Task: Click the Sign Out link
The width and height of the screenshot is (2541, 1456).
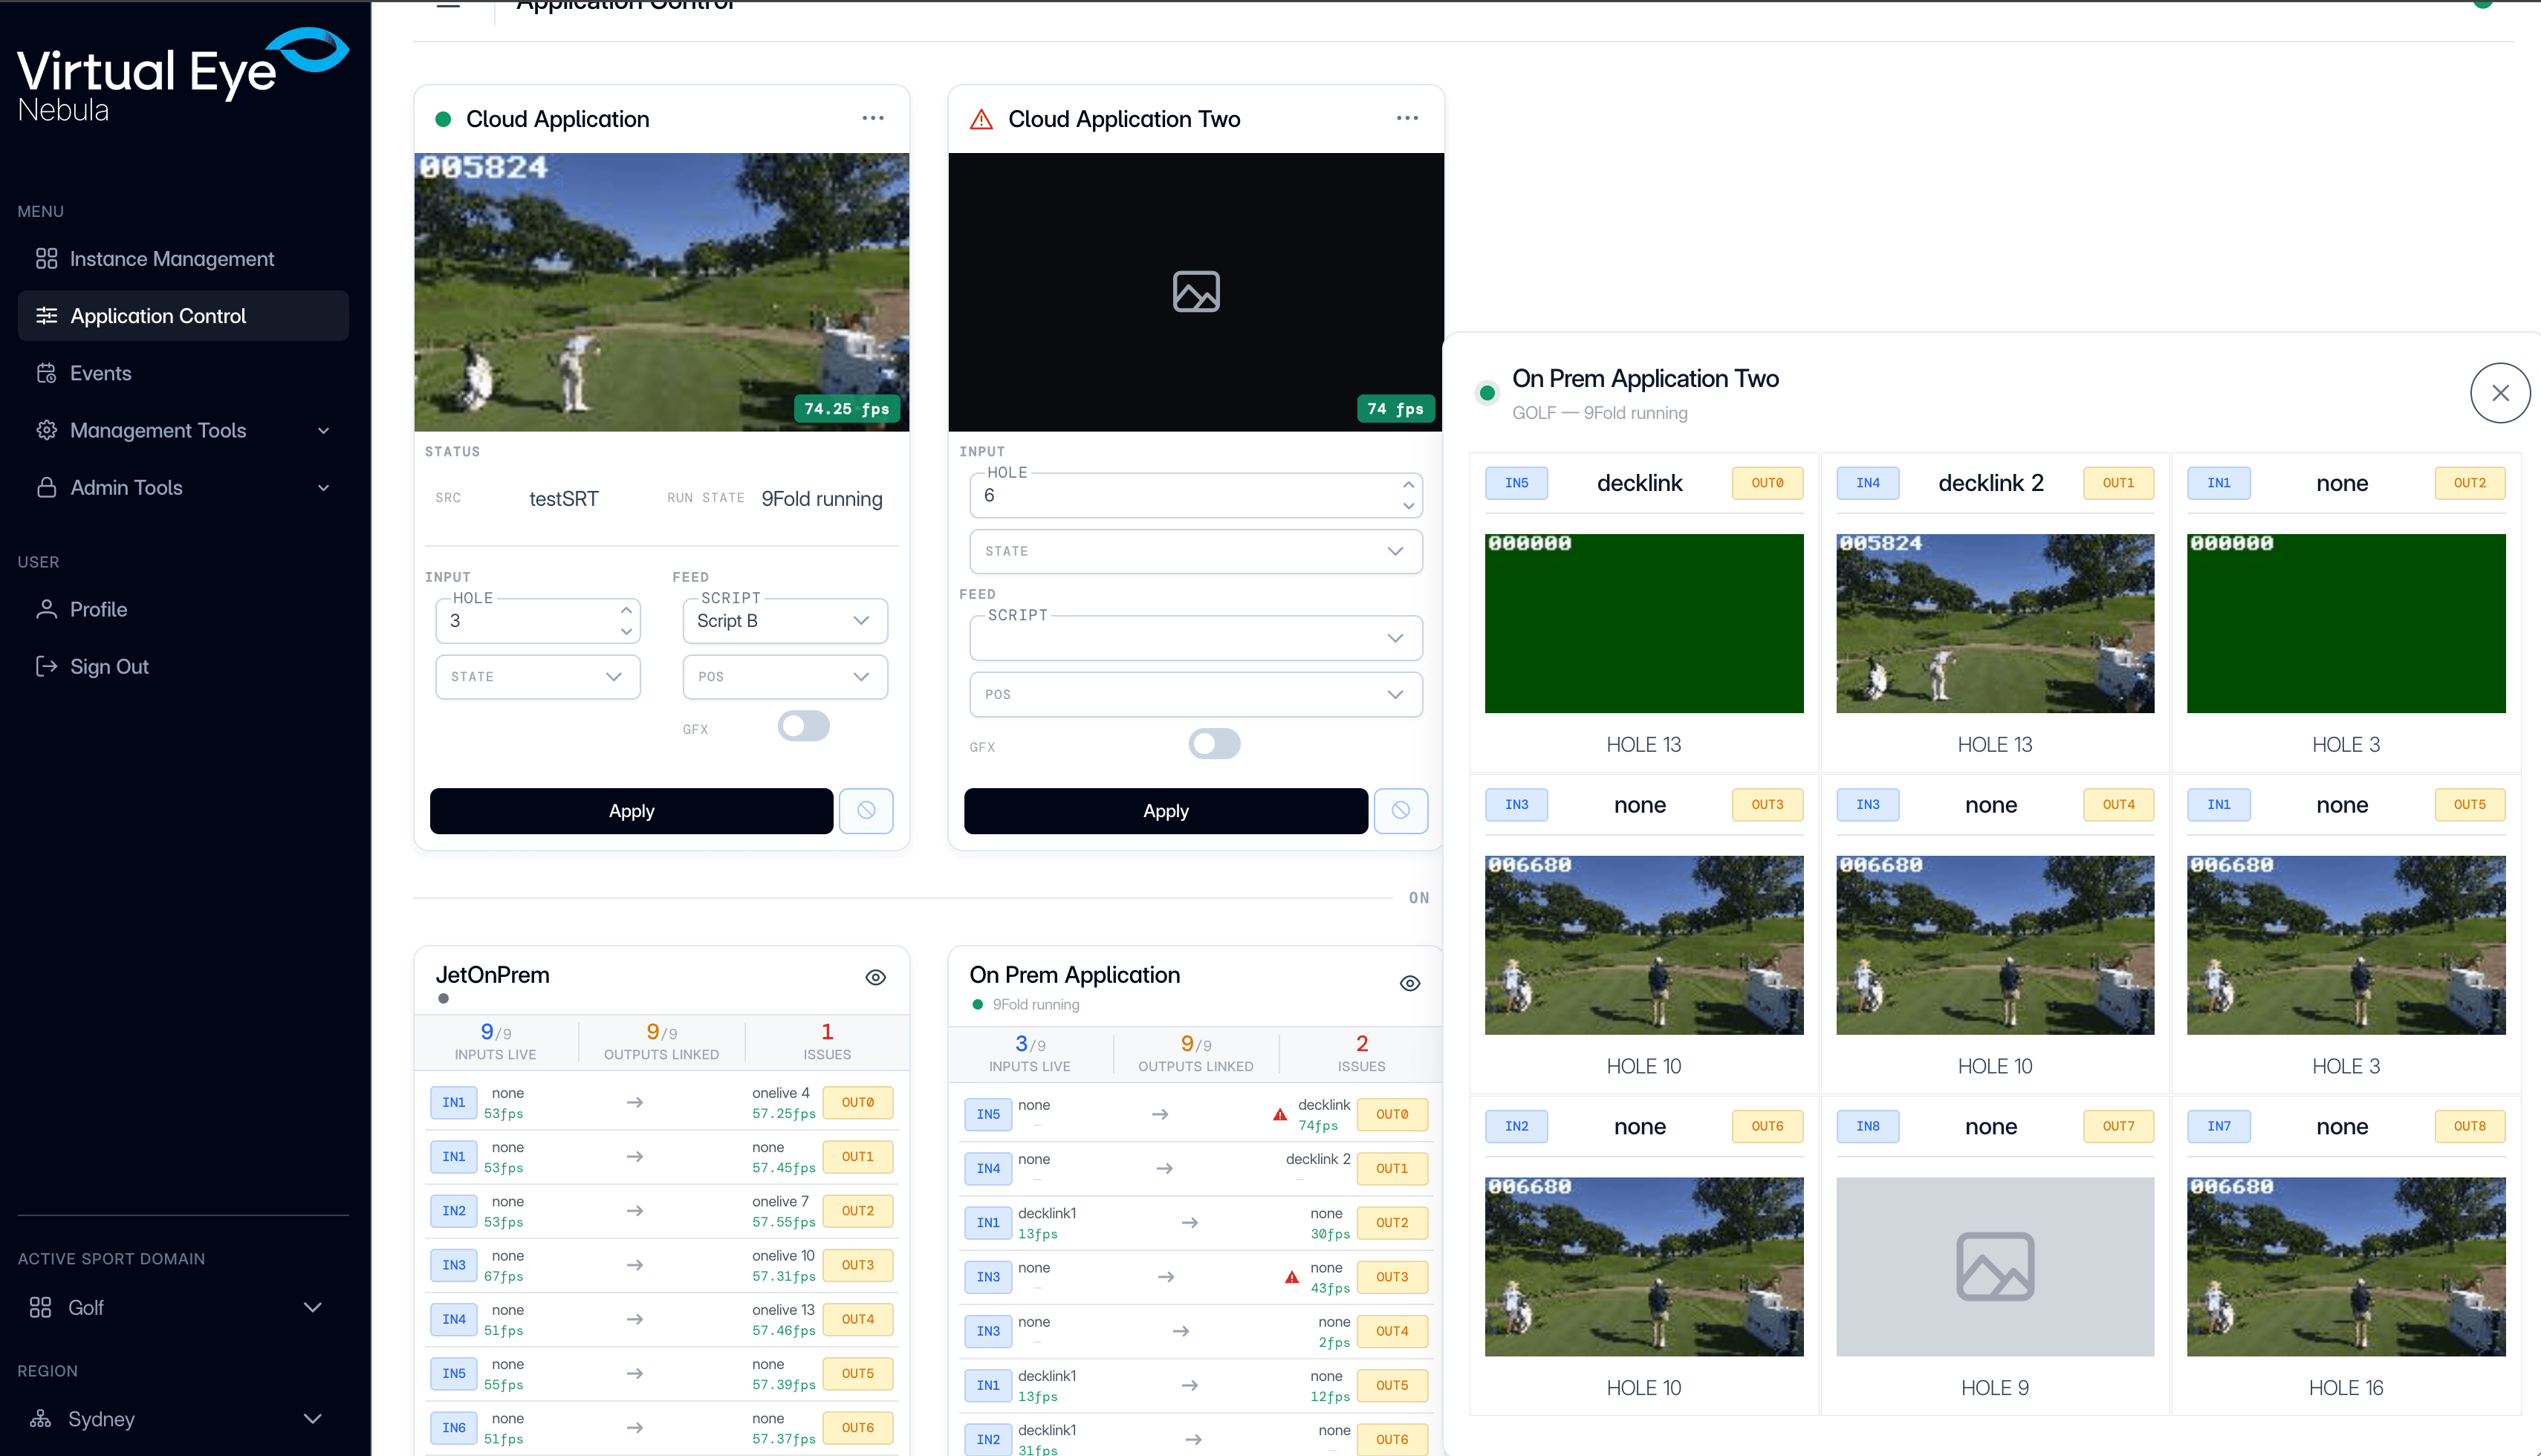Action: point(183,666)
